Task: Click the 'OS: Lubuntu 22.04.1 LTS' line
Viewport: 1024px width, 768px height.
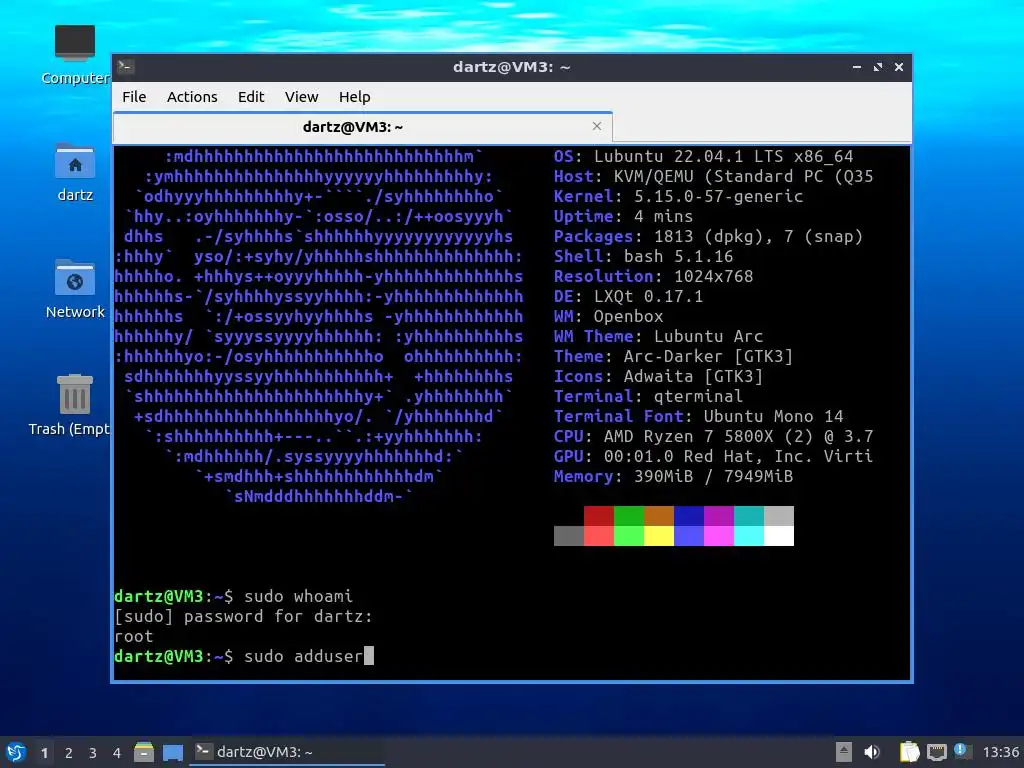Action: (x=703, y=157)
